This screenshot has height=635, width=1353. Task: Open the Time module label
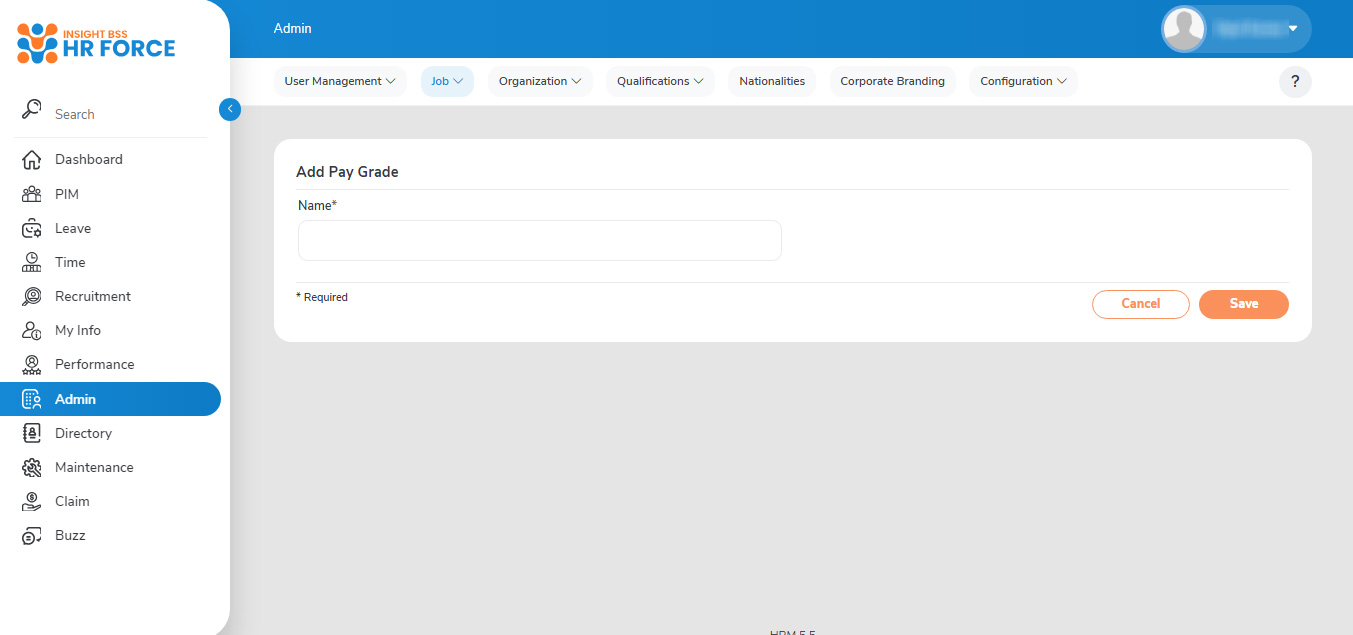click(70, 262)
